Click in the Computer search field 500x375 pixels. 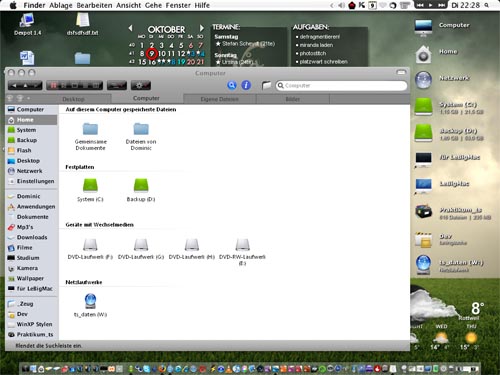(341, 86)
